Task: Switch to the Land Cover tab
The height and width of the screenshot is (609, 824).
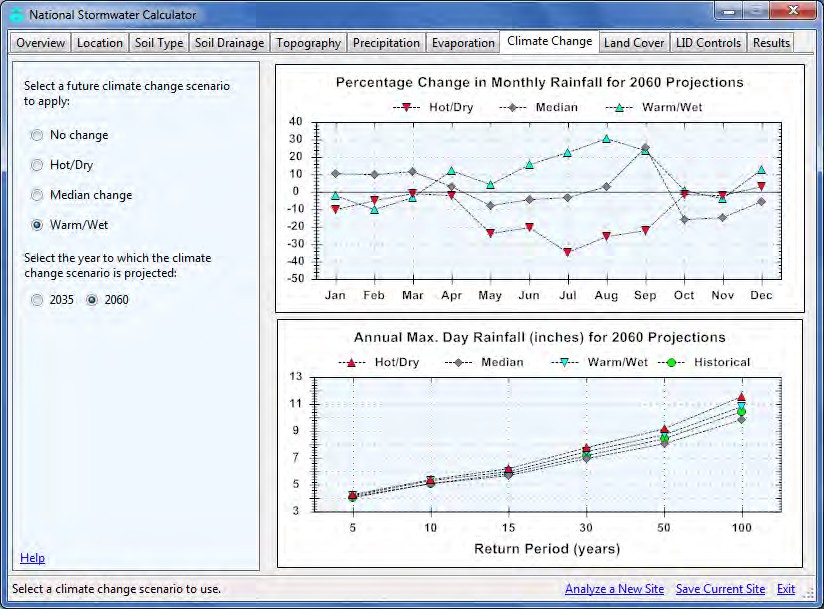Action: (634, 43)
